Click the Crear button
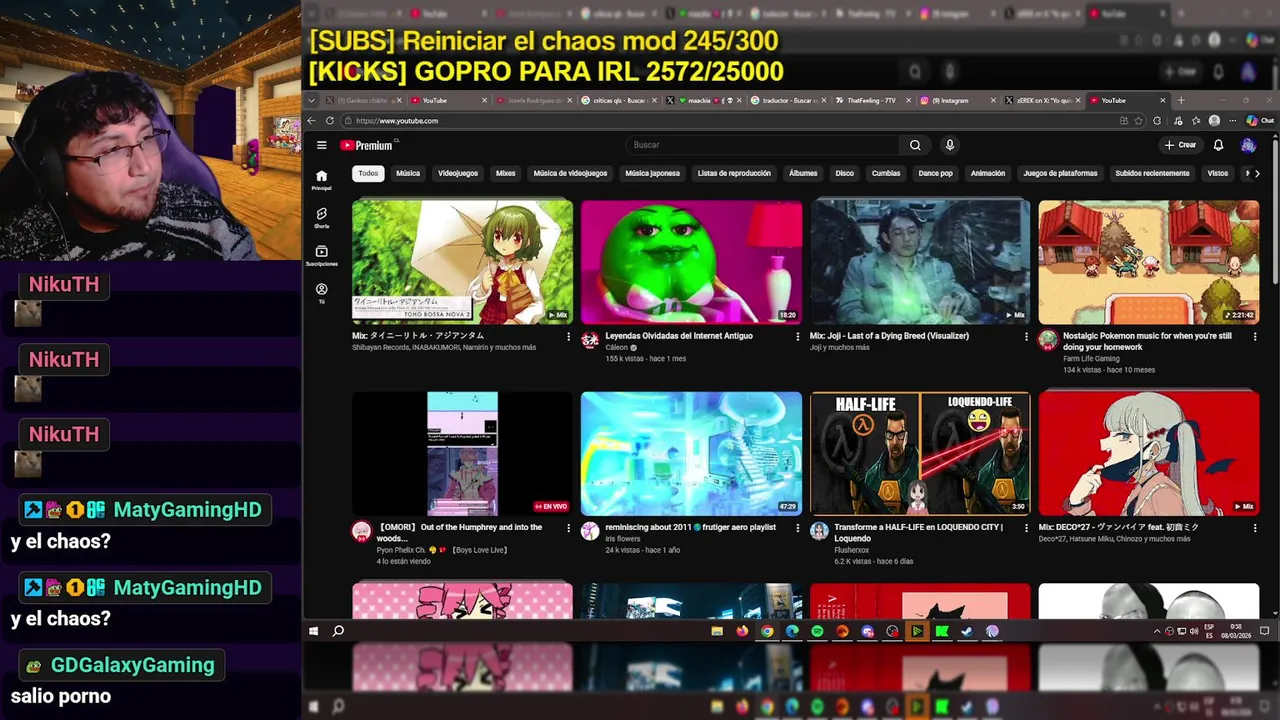 (x=1181, y=145)
